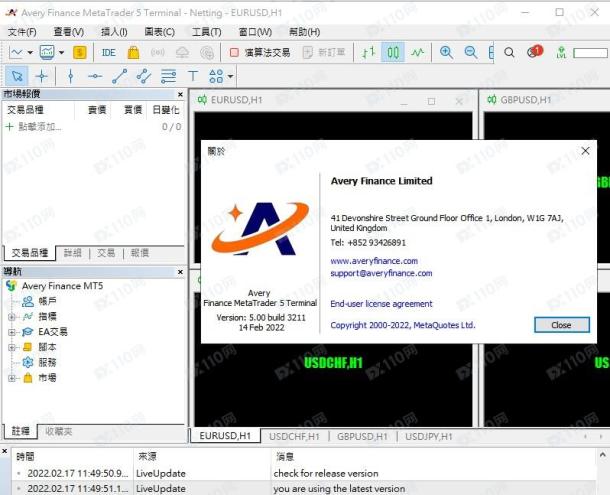Open the 圖表(C) menu
This screenshot has height=495, width=610.
pos(160,32)
